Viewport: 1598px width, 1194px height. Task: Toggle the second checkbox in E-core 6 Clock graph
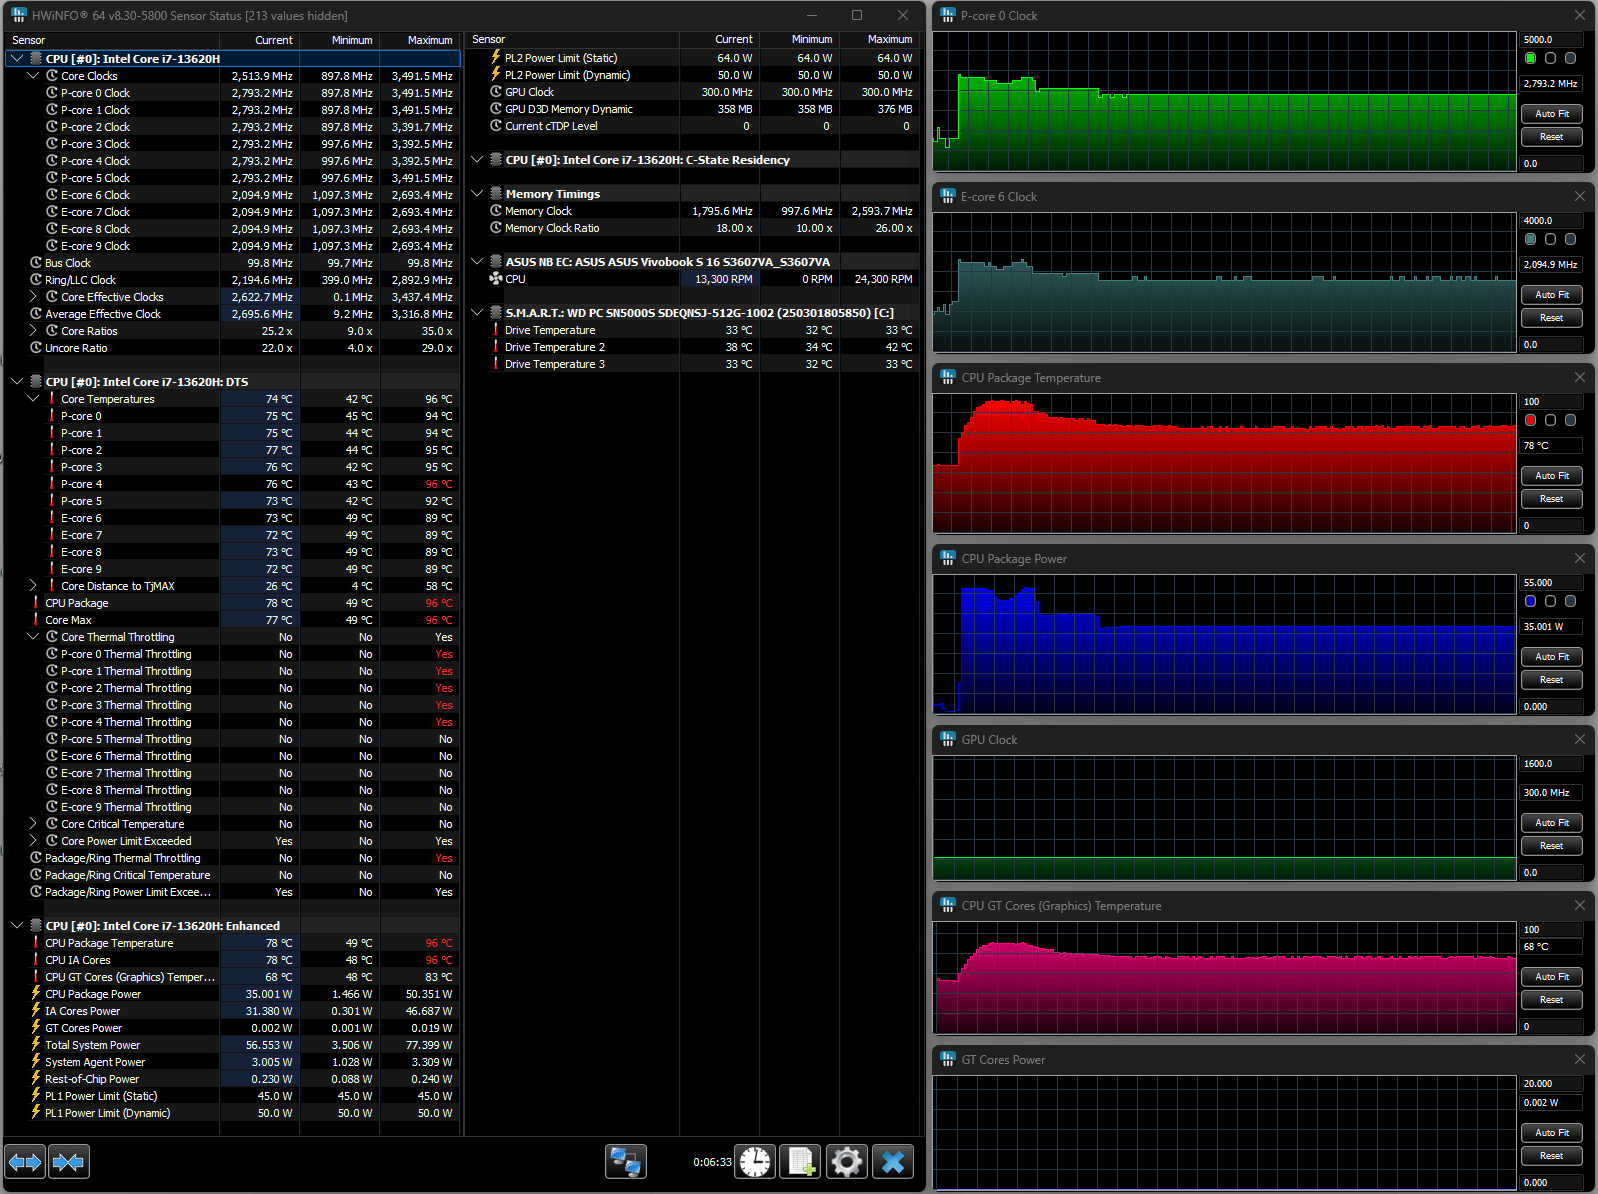tap(1550, 239)
